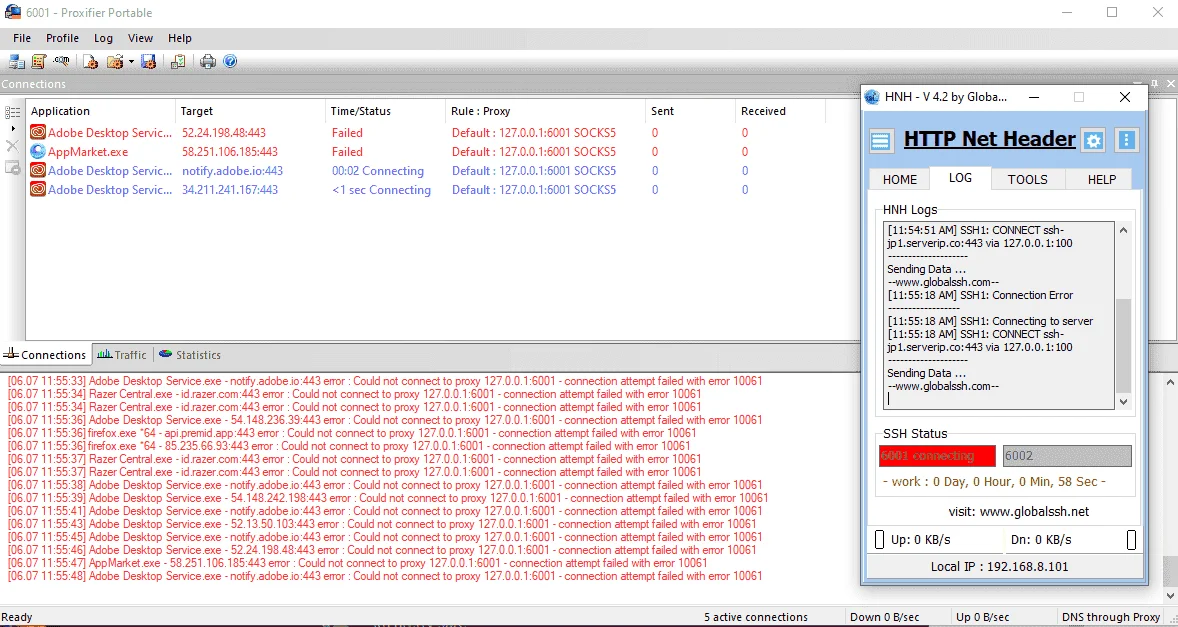Click Adobe icon of notify.adobe.io row
Image resolution: width=1178 pixels, height=627 pixels.
[x=38, y=170]
